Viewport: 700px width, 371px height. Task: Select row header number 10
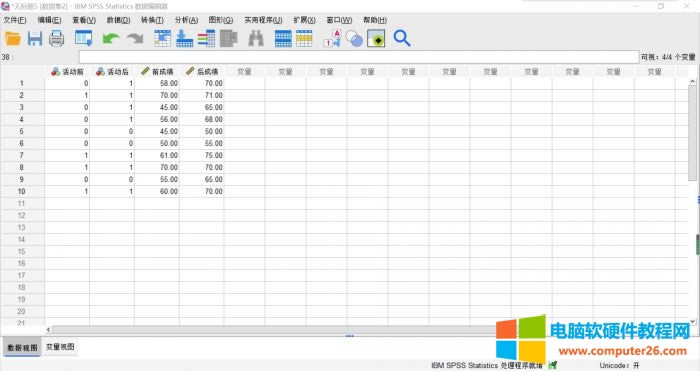coord(22,191)
